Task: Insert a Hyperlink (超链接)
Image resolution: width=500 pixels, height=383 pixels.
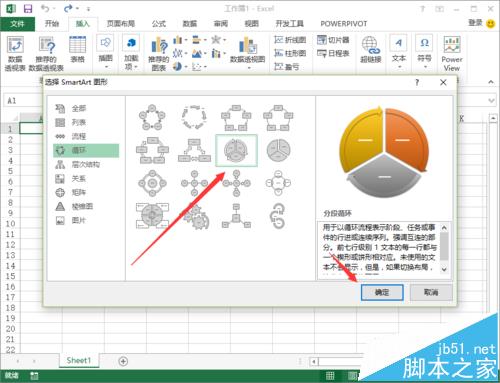Action: 371,49
